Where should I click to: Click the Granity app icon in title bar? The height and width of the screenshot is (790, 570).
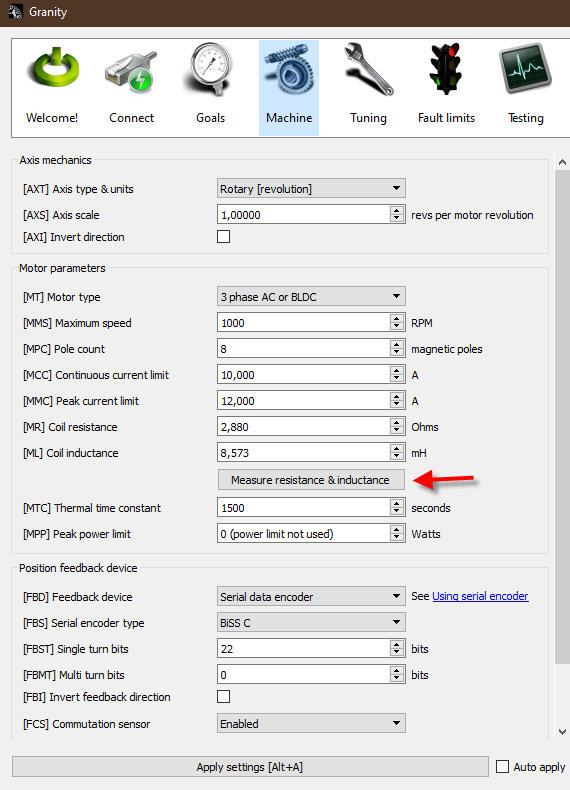15,12
